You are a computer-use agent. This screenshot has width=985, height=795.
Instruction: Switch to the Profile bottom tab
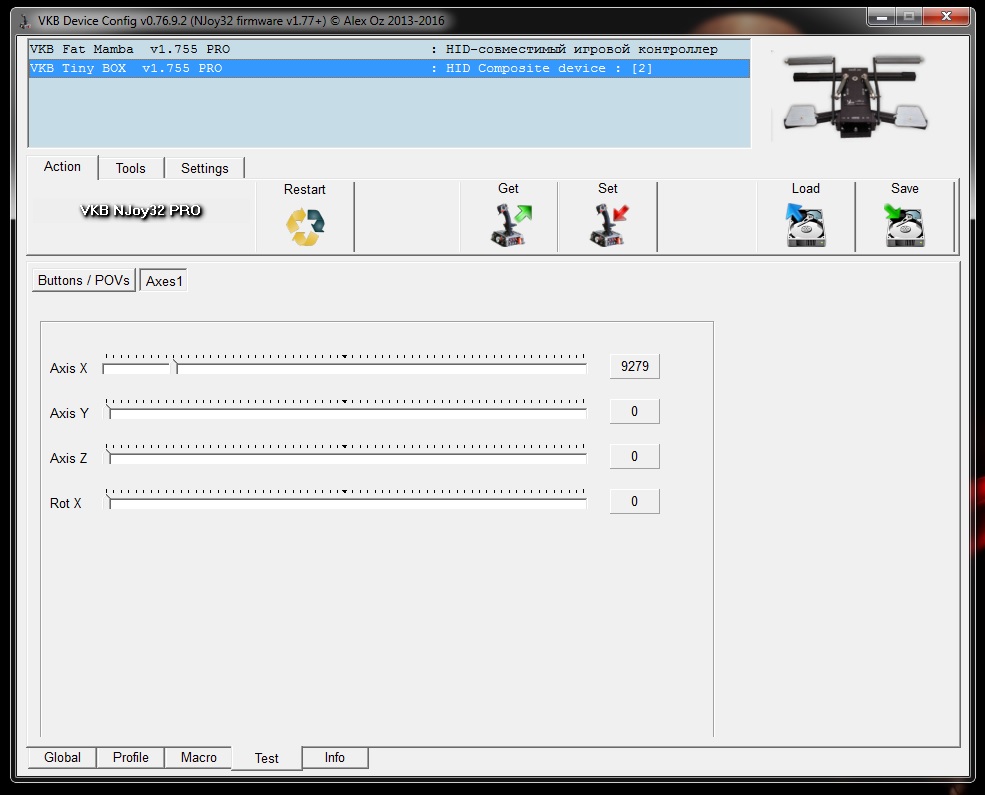coord(130,758)
